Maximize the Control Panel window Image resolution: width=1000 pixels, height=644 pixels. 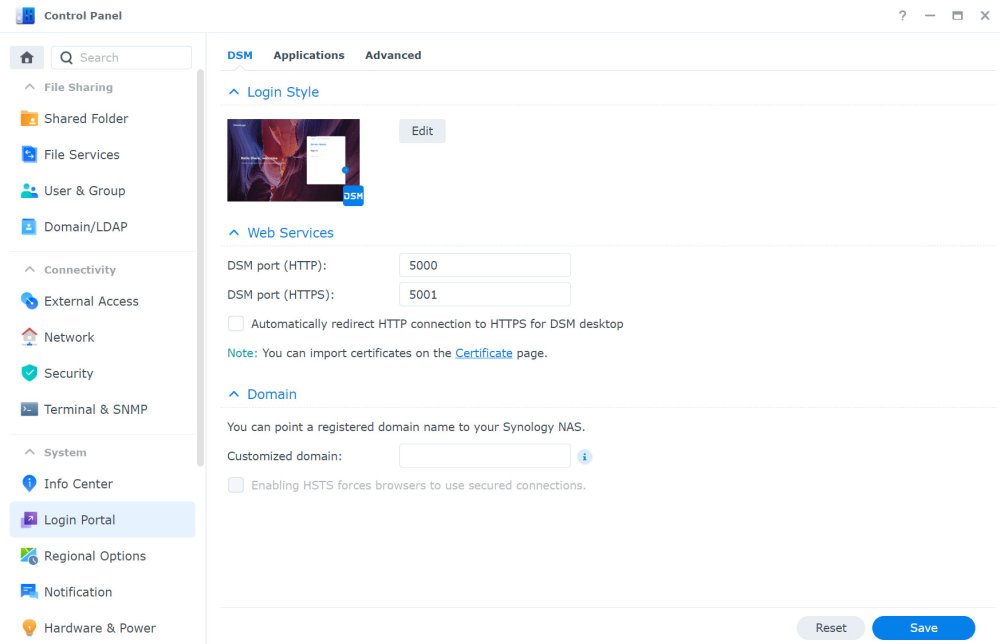click(x=957, y=15)
